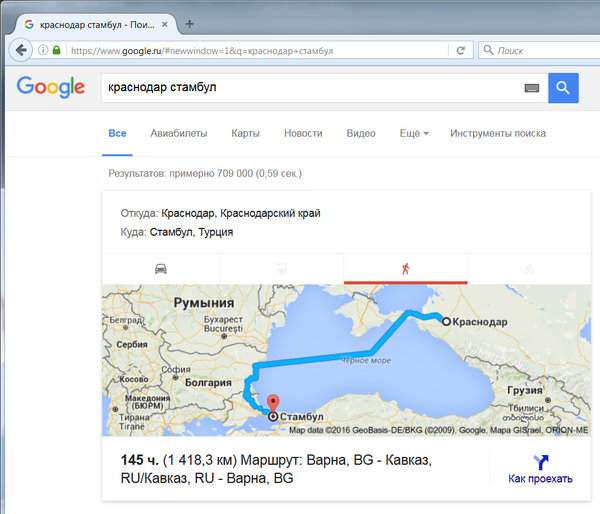
Task: Switch to the Авиабилеты tab
Action: (178, 133)
